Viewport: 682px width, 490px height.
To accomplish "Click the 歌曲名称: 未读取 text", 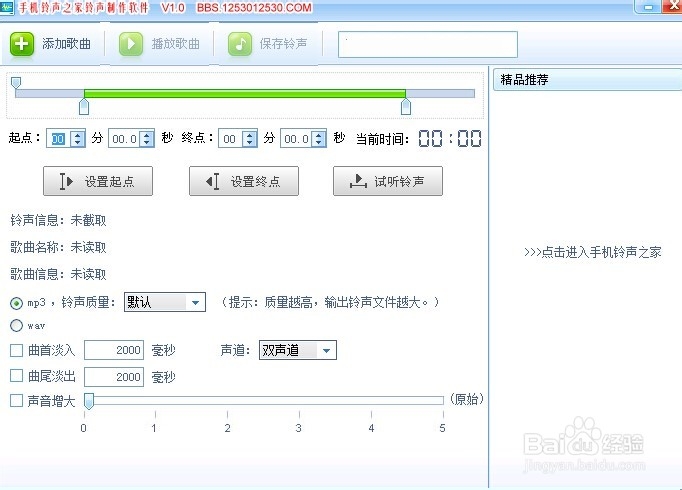I will [58, 247].
